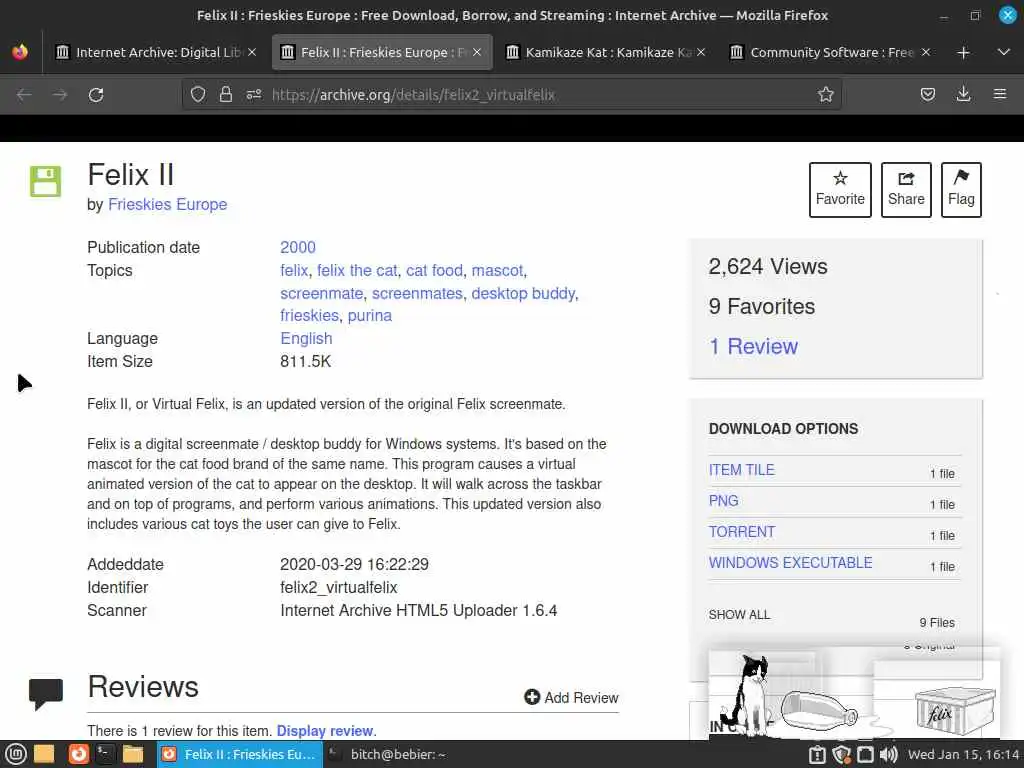This screenshot has height=768, width=1024.
Task: Open the tracking protection shield icon
Action: (198, 95)
